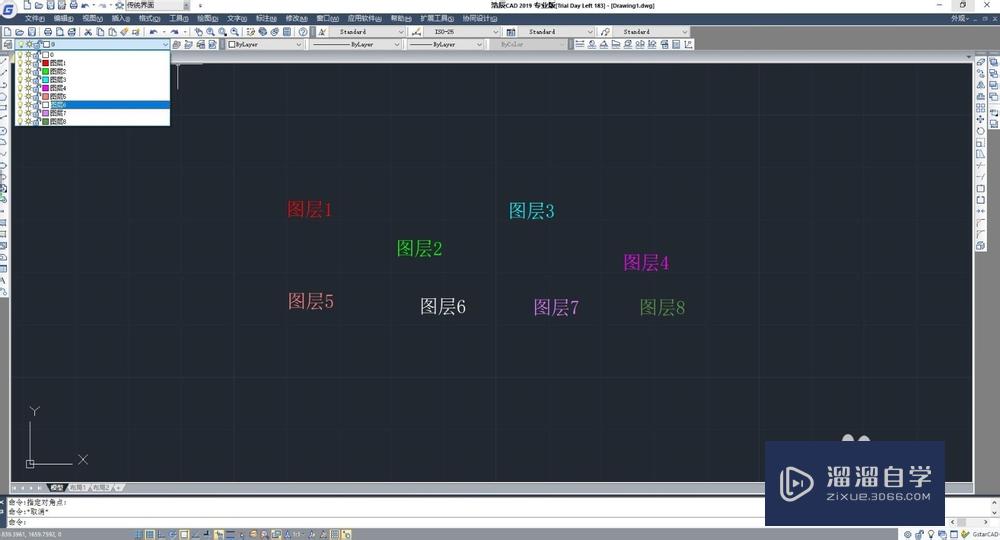
Task: Click the Array tool in Modify toolbar
Action: tap(981, 108)
